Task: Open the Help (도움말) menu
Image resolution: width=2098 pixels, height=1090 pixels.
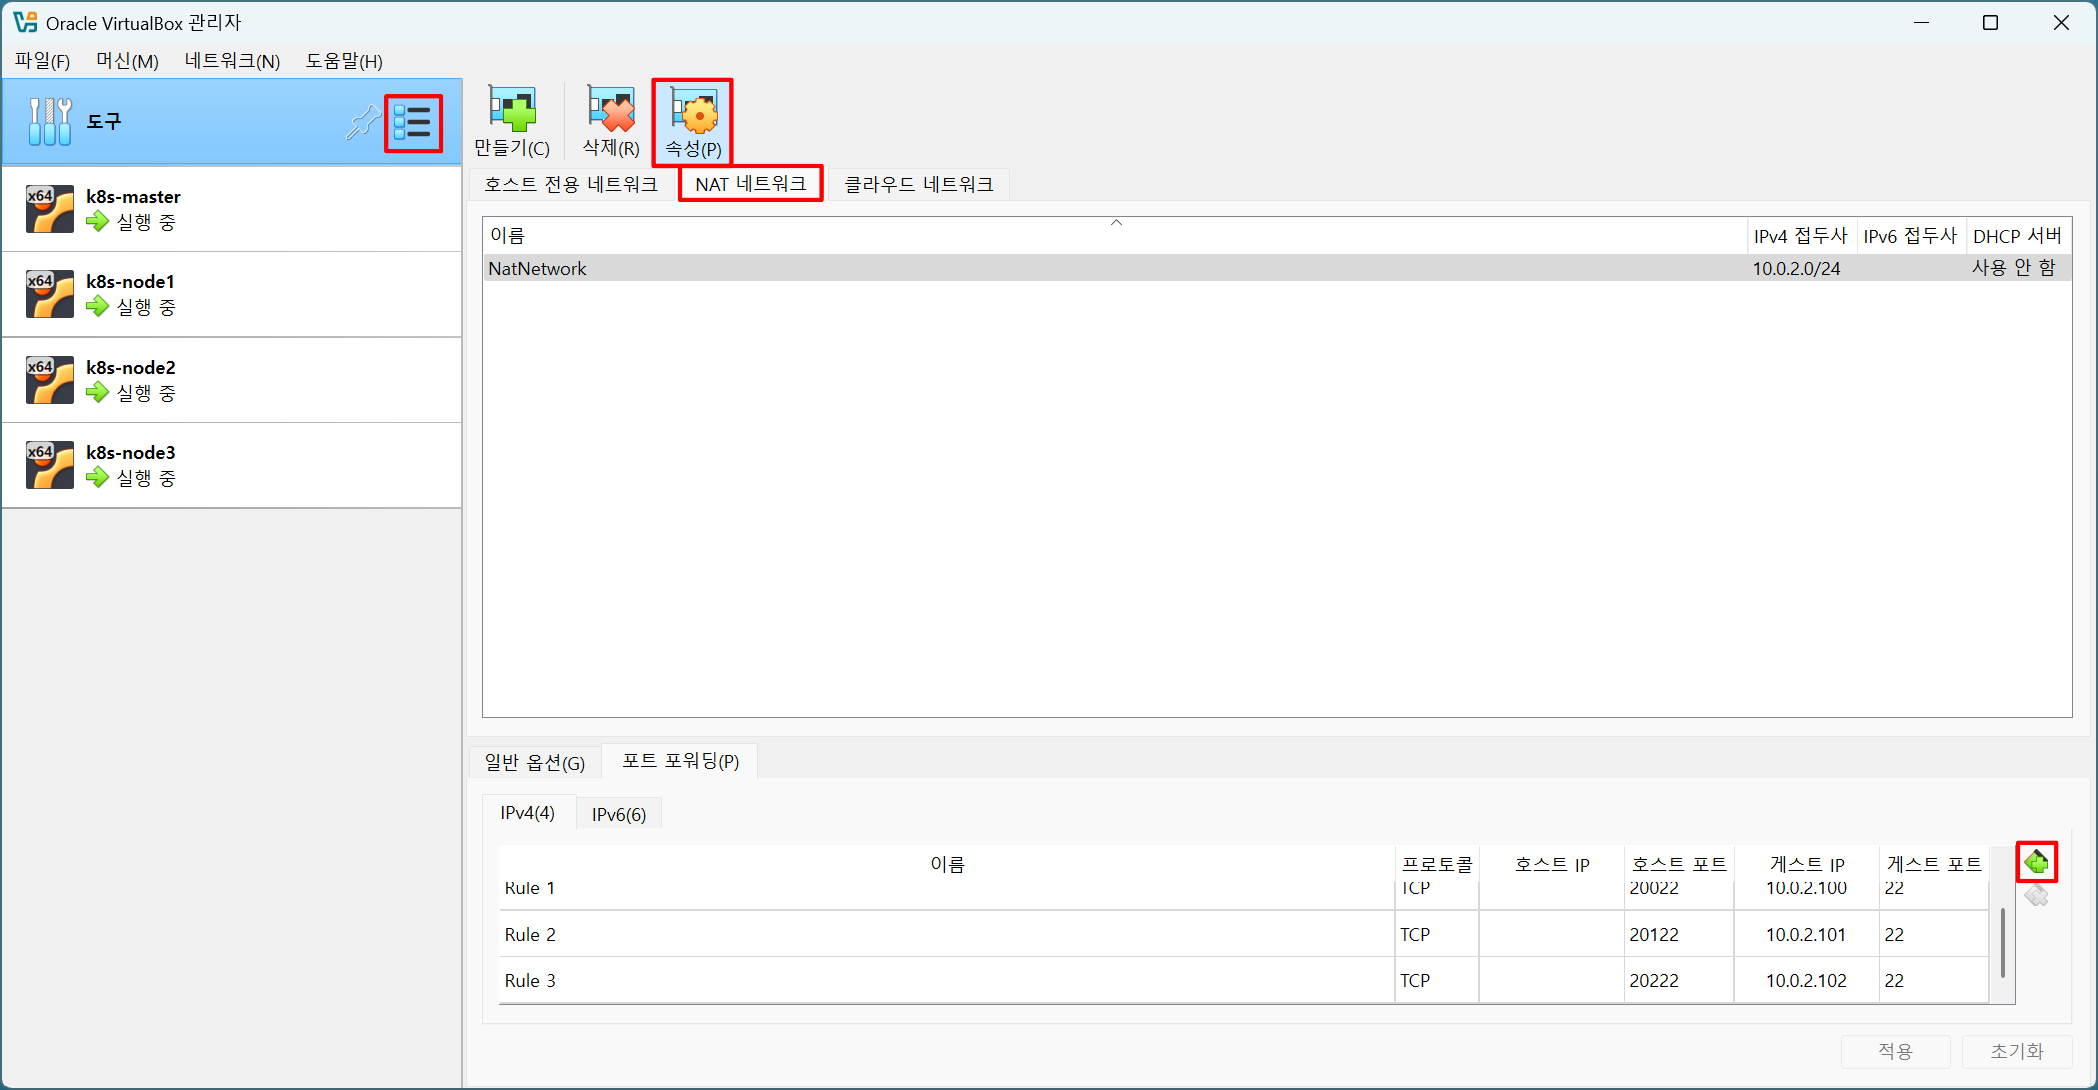Action: (x=344, y=61)
